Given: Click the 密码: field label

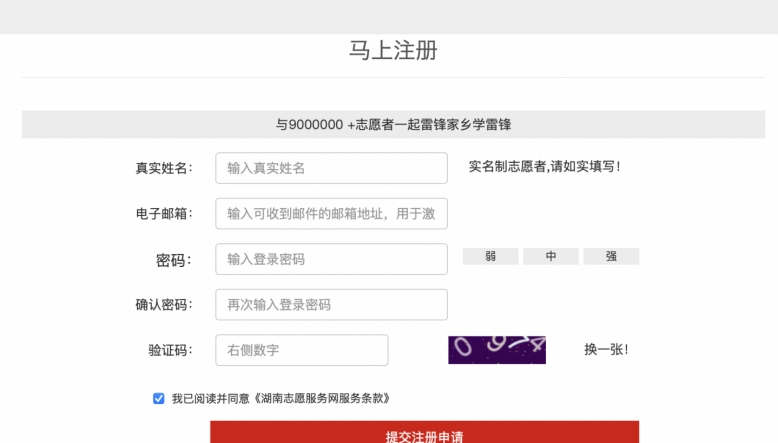Looking at the screenshot, I should pyautogui.click(x=173, y=260).
